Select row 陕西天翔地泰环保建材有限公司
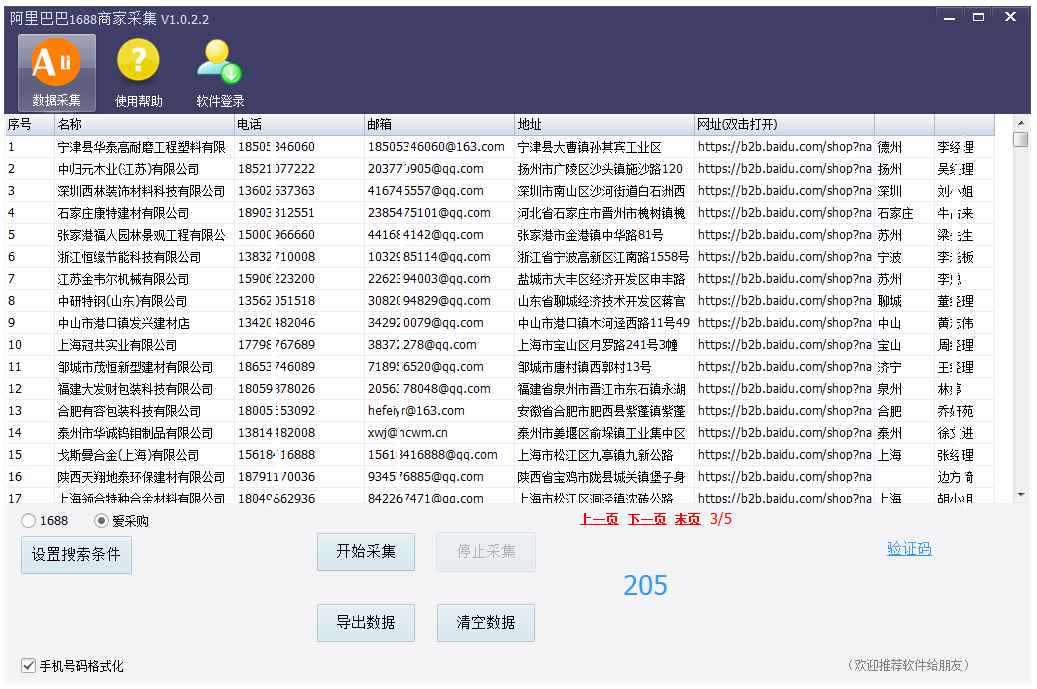 [500, 477]
